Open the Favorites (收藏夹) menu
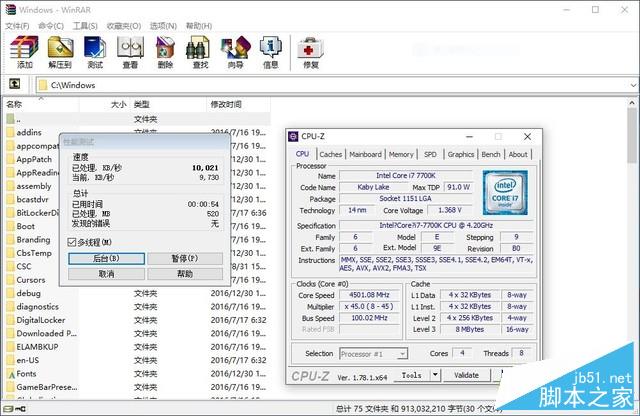 [x=124, y=26]
